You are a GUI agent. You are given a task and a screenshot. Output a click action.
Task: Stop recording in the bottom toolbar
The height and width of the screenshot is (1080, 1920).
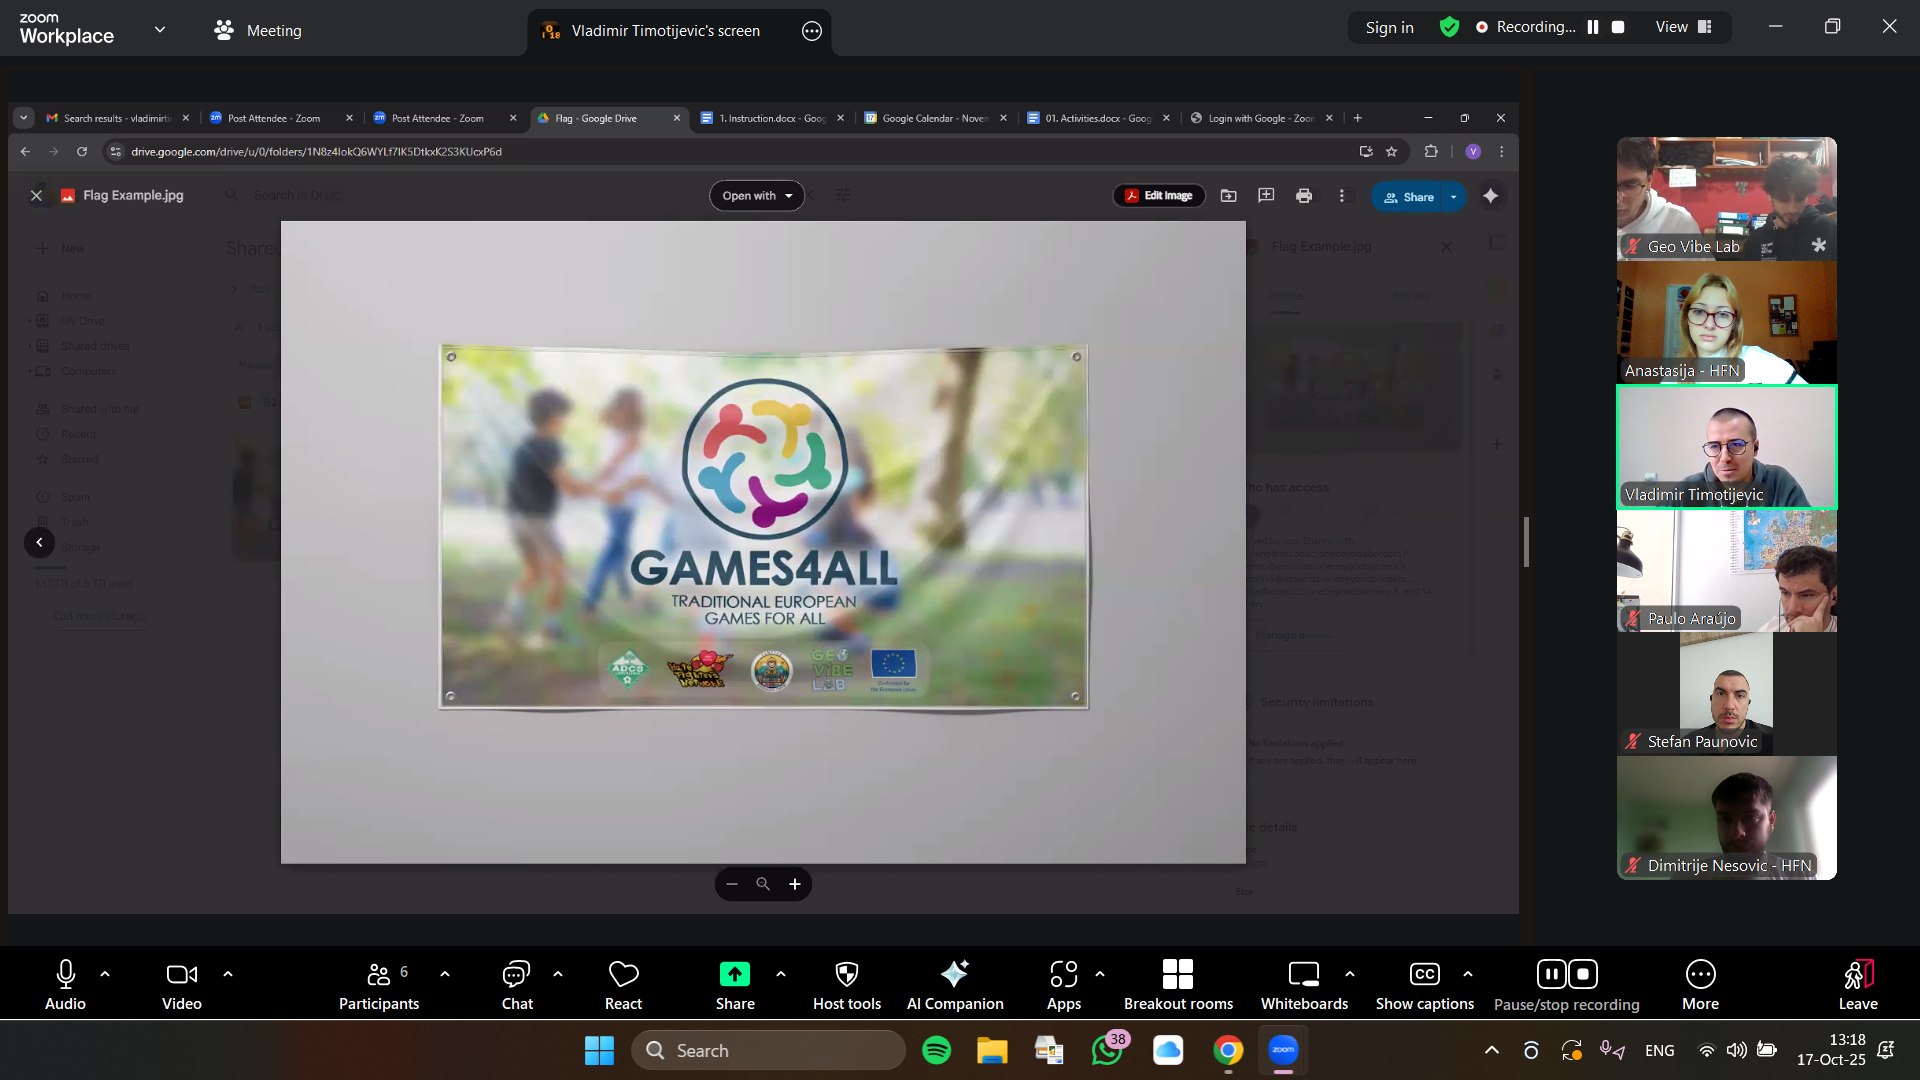(x=1583, y=974)
